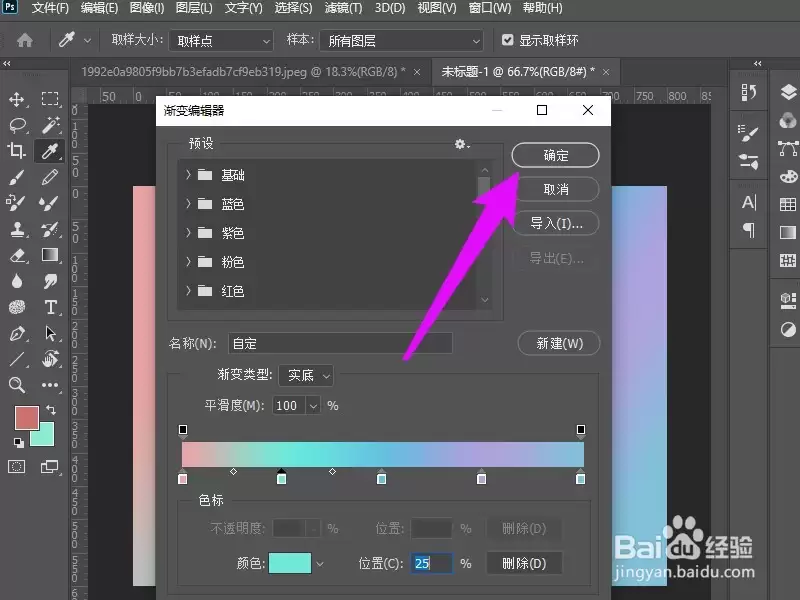Open the 窗口(W) menu
The height and width of the screenshot is (600, 800).
click(490, 8)
